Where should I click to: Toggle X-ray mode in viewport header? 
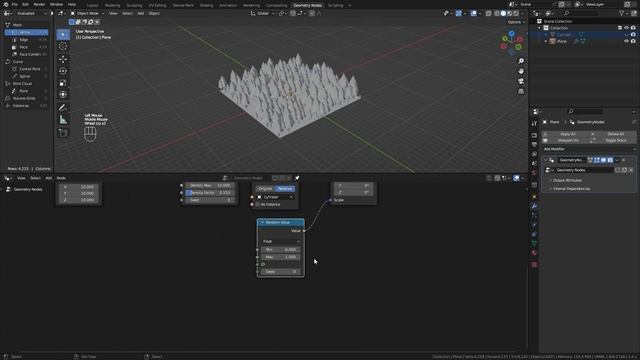click(489, 13)
